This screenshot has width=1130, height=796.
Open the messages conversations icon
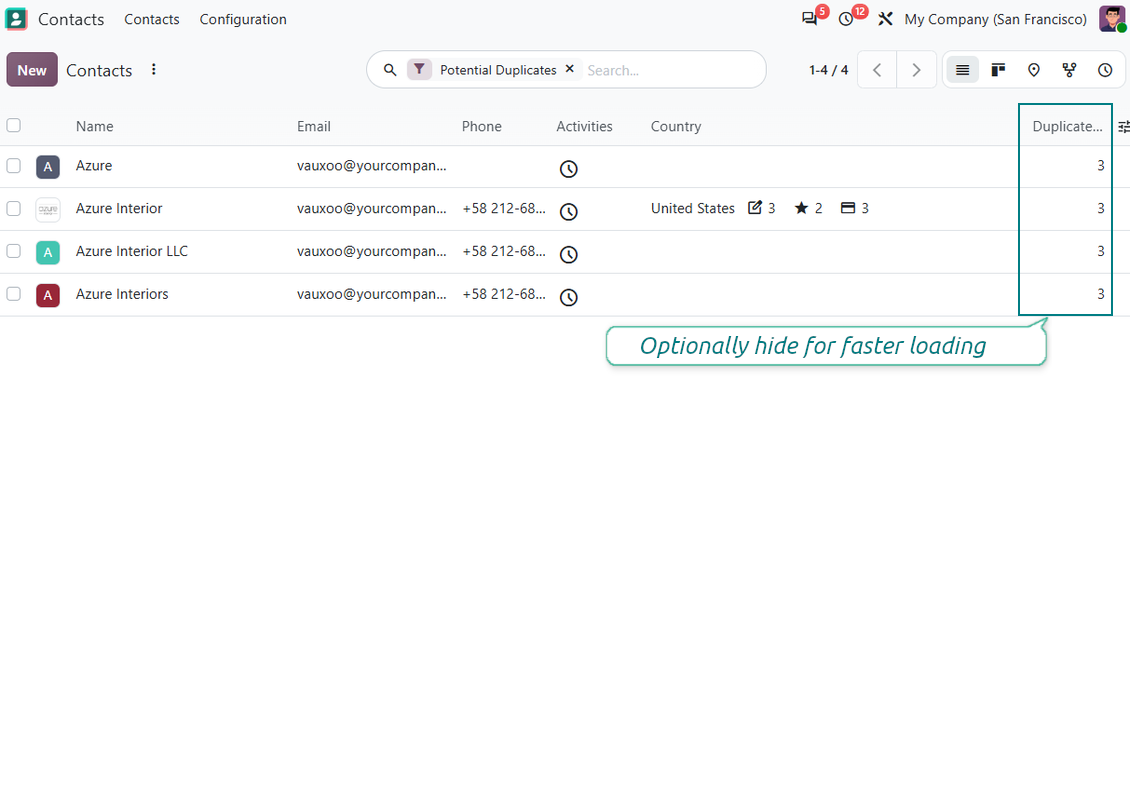(810, 19)
